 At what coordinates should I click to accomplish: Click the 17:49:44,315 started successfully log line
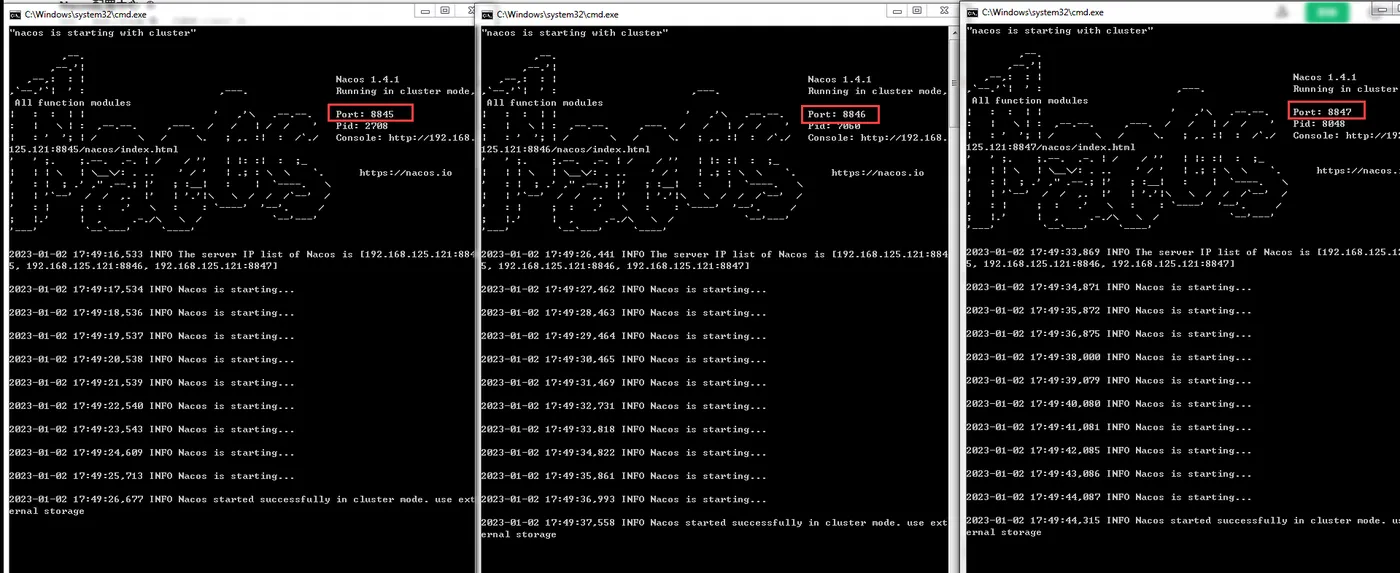click(1182, 526)
